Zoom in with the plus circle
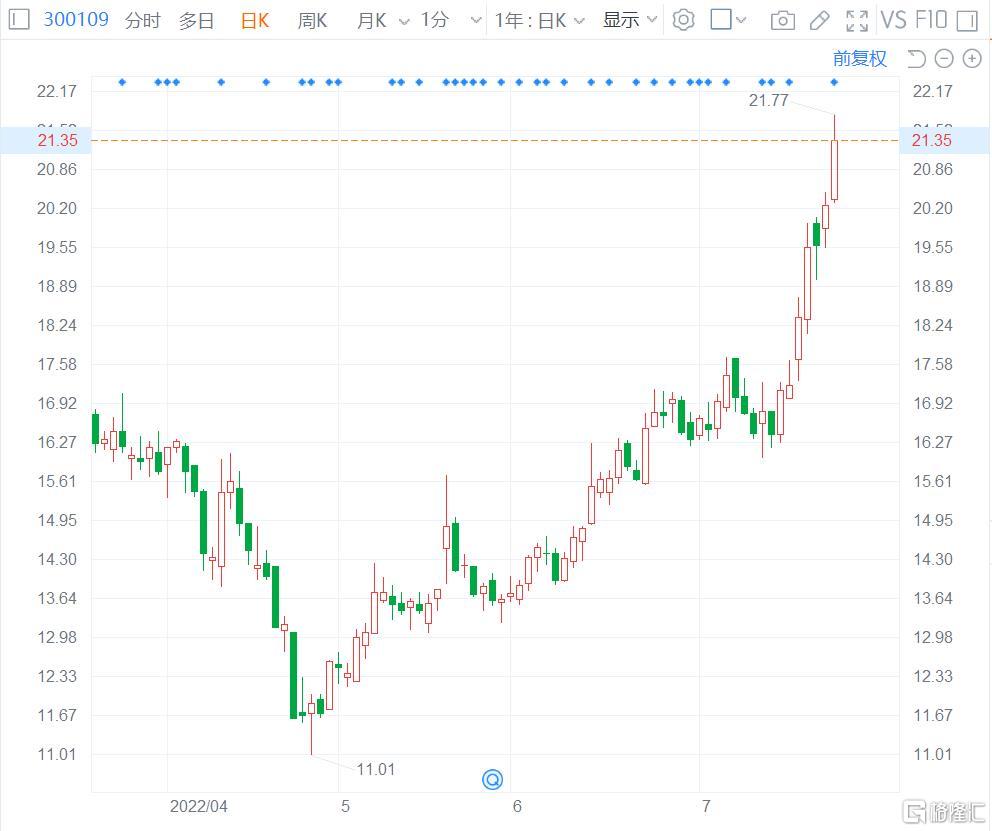 point(972,59)
